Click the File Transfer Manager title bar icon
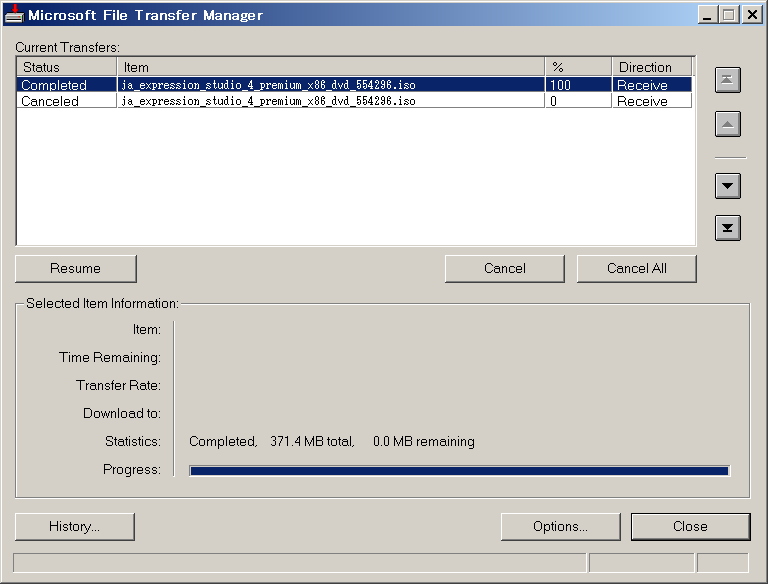 pos(14,14)
